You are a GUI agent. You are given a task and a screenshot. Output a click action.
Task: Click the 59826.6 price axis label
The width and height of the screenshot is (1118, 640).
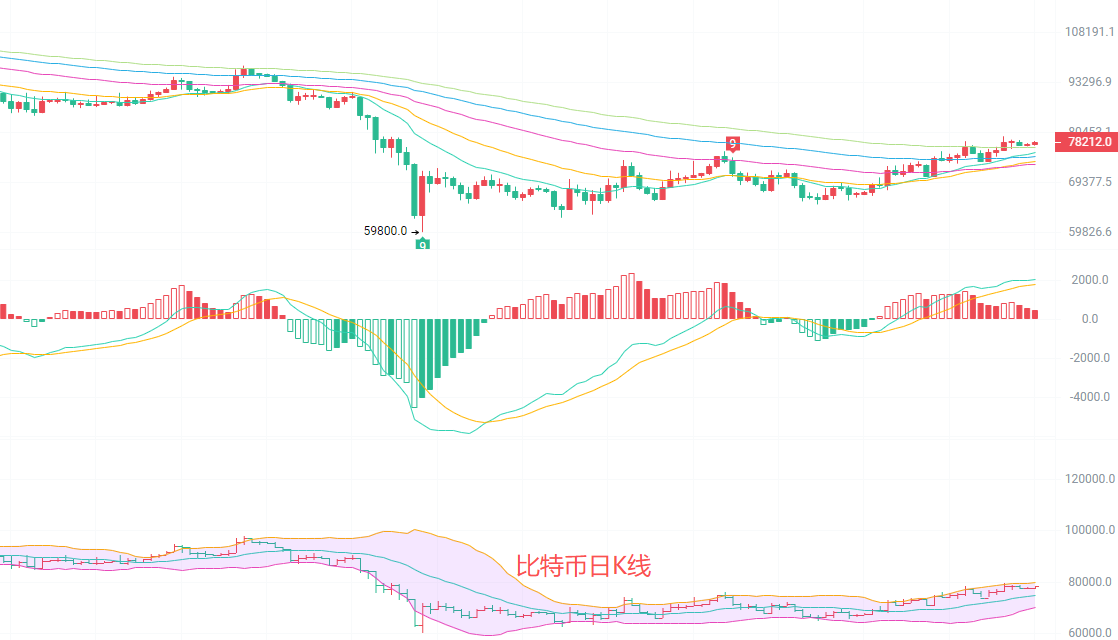coord(1089,232)
